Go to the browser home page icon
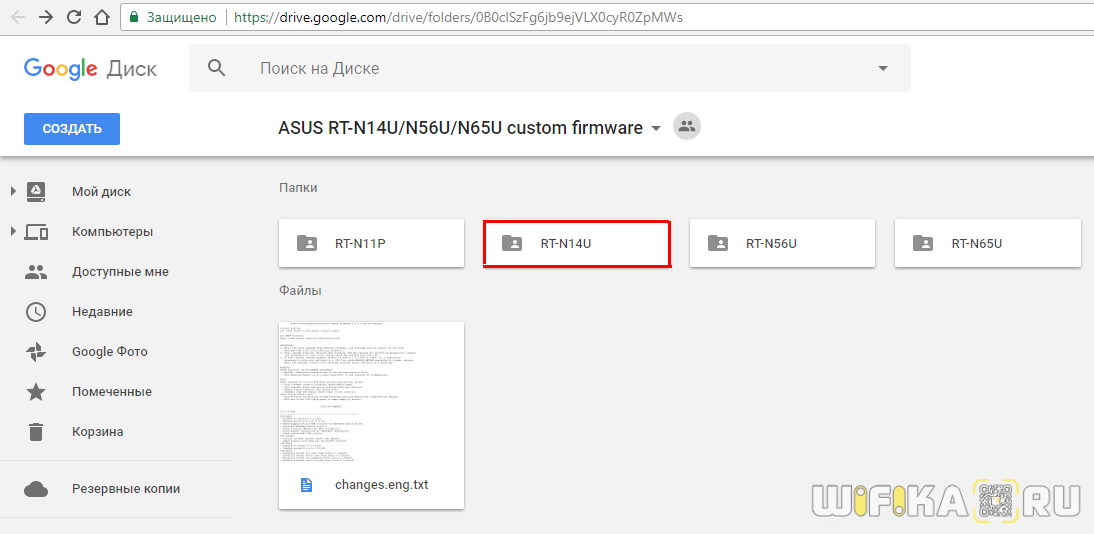This screenshot has height=534, width=1094. (x=102, y=17)
